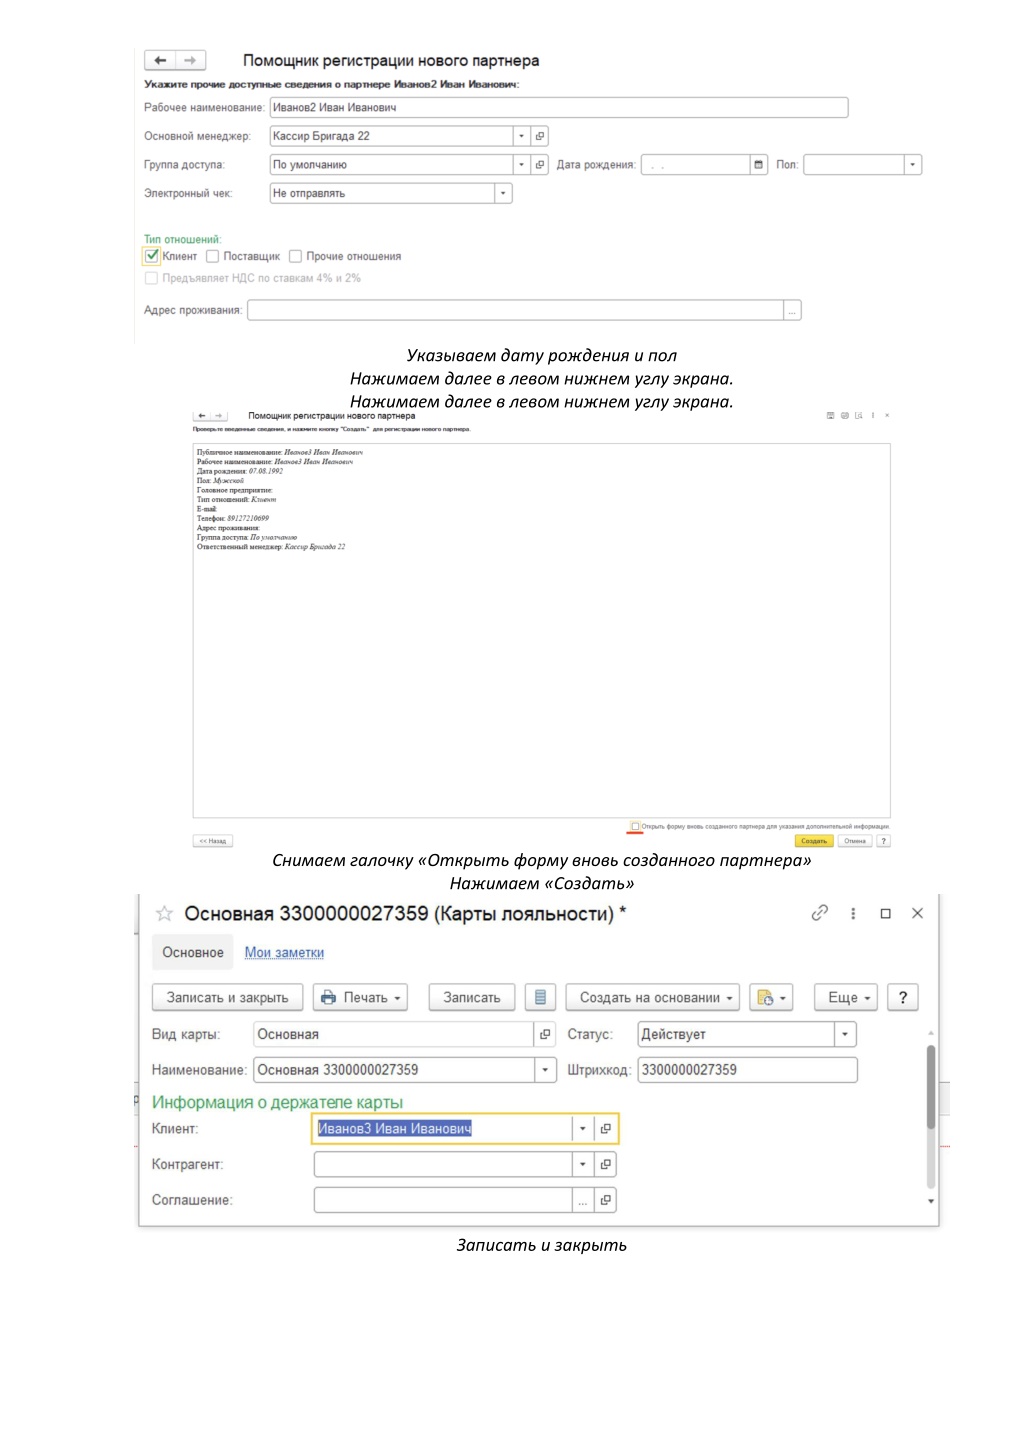The height and width of the screenshot is (1447, 1023).
Task: Open the Вид карты record via its open icon
Action: [545, 1034]
